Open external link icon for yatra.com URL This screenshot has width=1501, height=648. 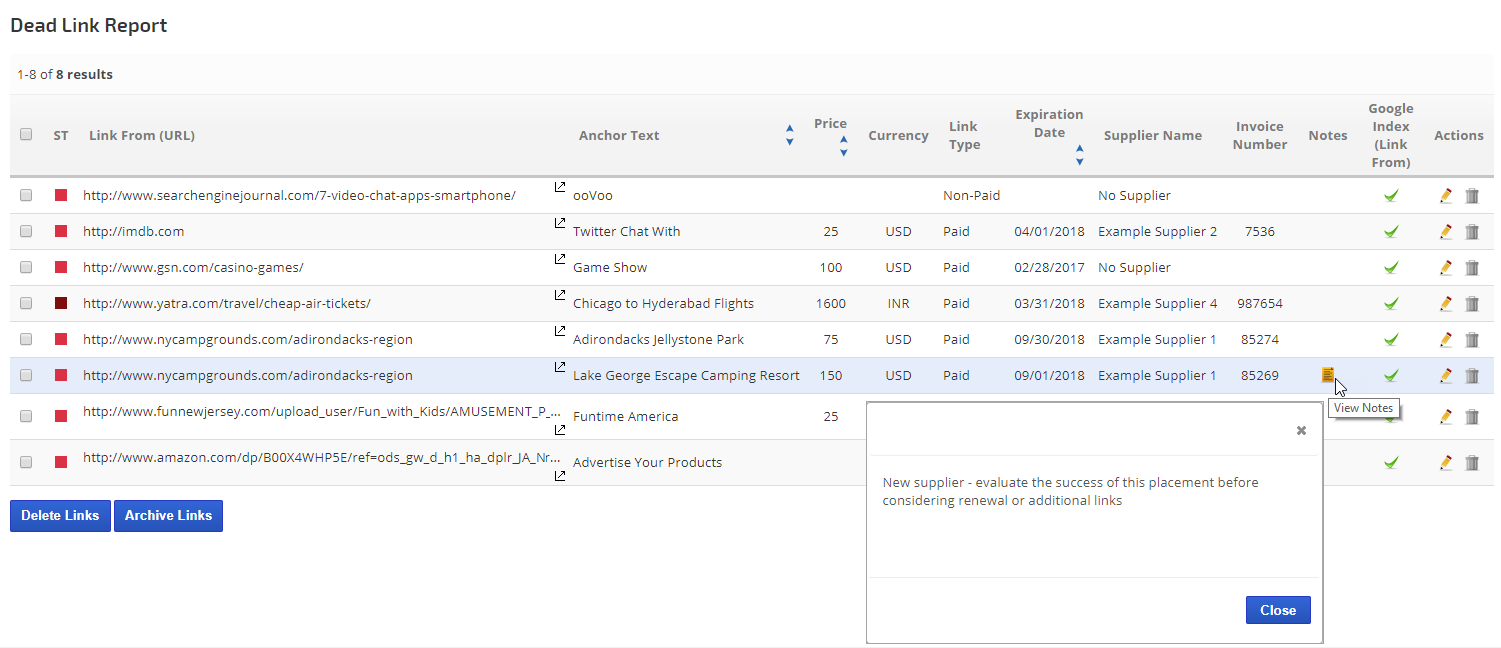[x=560, y=295]
